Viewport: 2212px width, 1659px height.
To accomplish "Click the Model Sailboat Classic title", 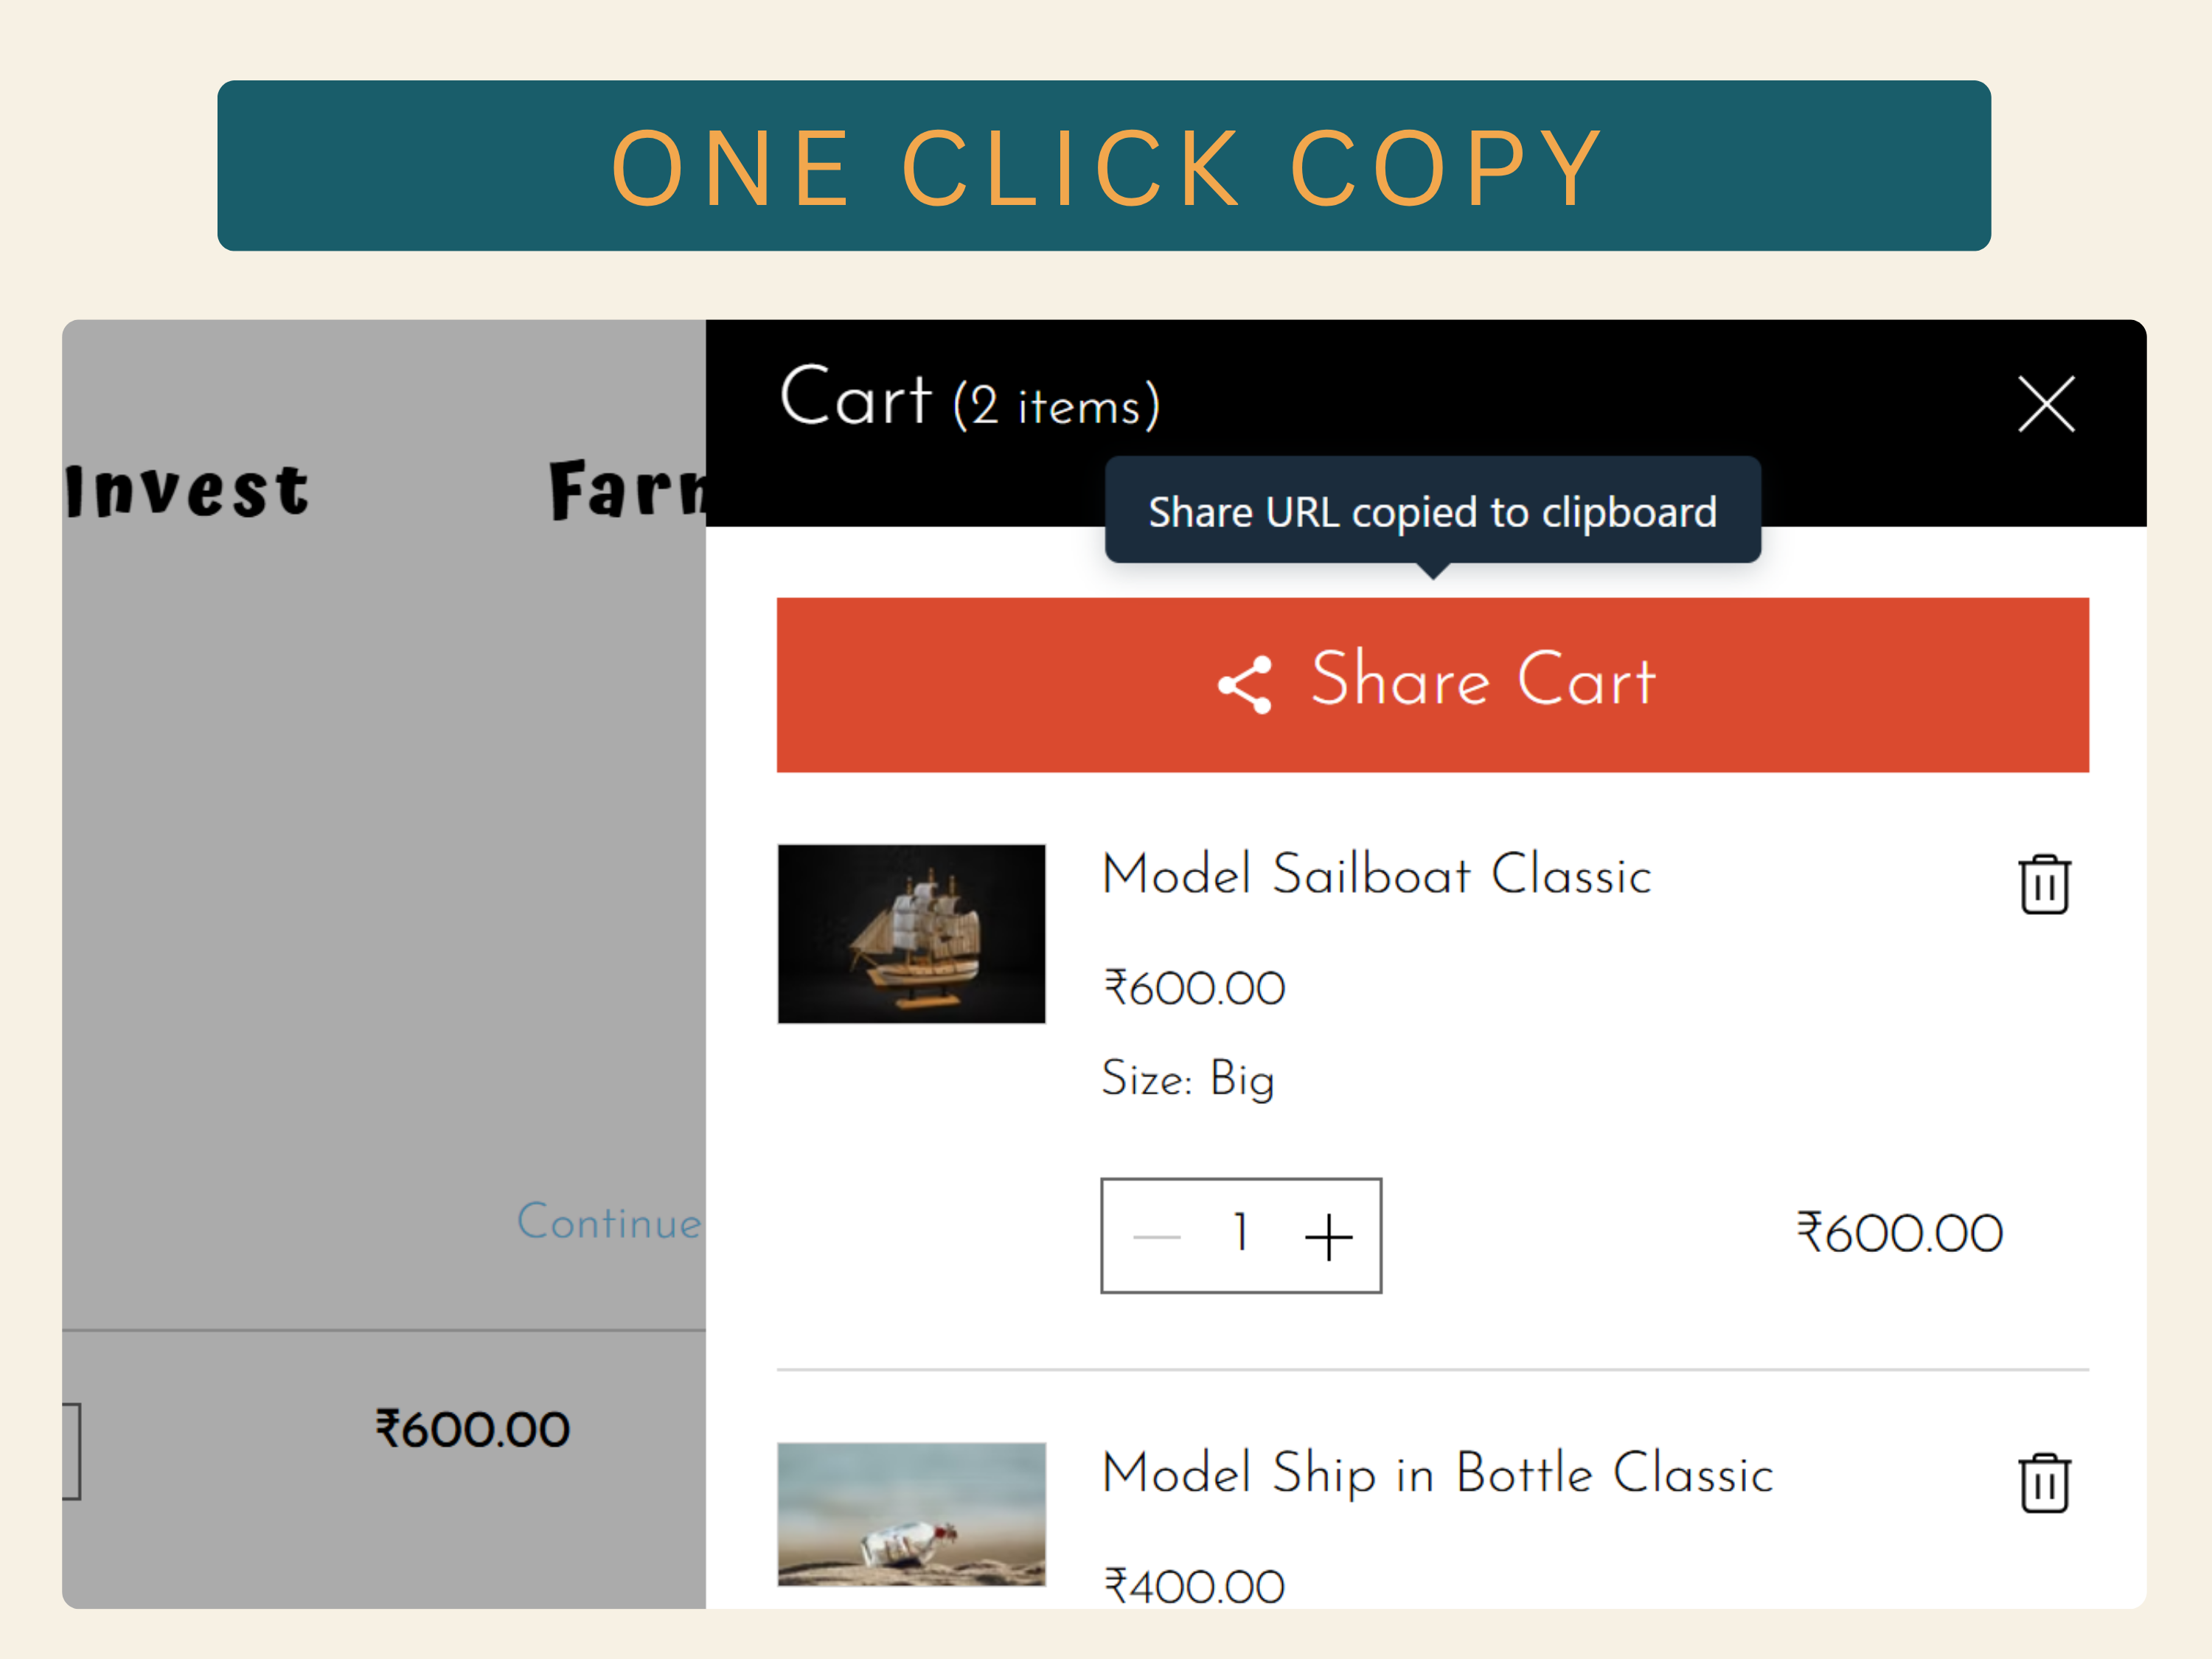I will point(1376,875).
